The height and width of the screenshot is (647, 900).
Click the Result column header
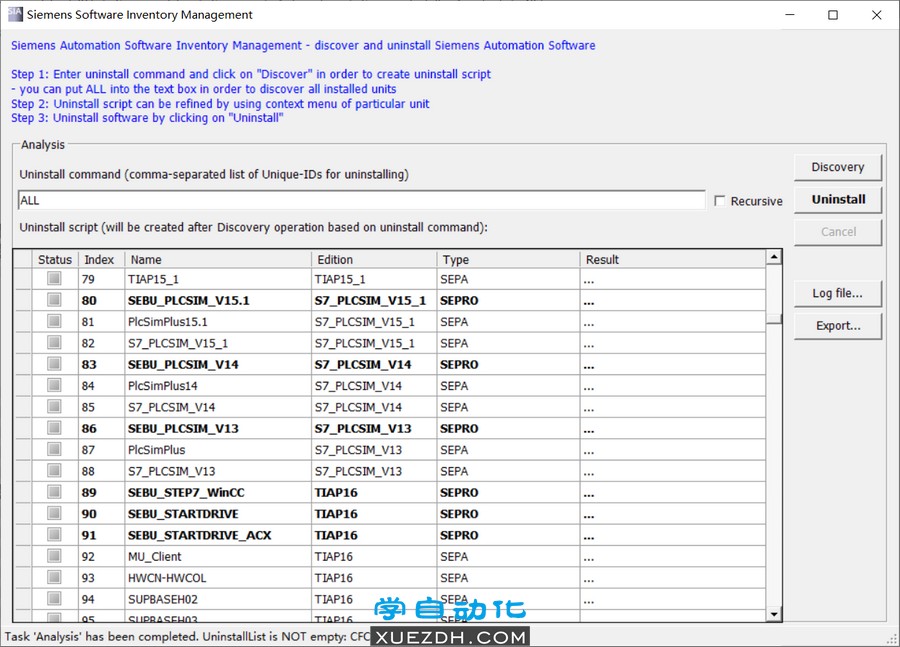[673, 259]
